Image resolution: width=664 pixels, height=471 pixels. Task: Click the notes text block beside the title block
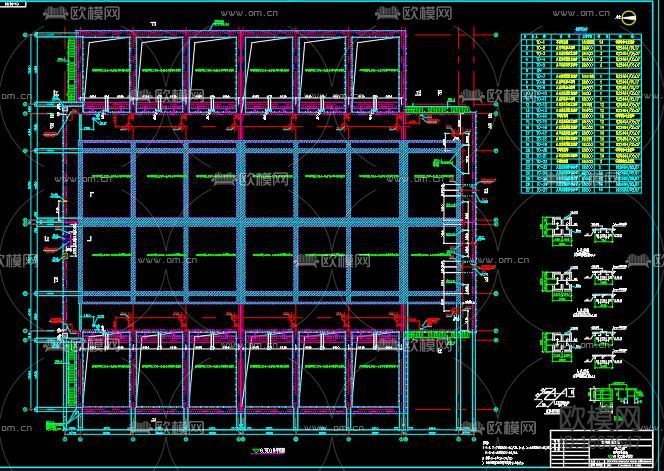click(x=515, y=452)
